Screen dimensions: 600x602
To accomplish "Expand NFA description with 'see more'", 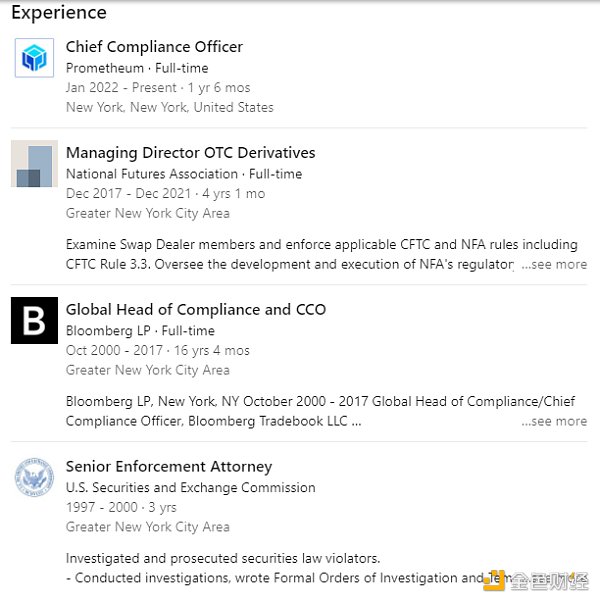I will (x=554, y=265).
